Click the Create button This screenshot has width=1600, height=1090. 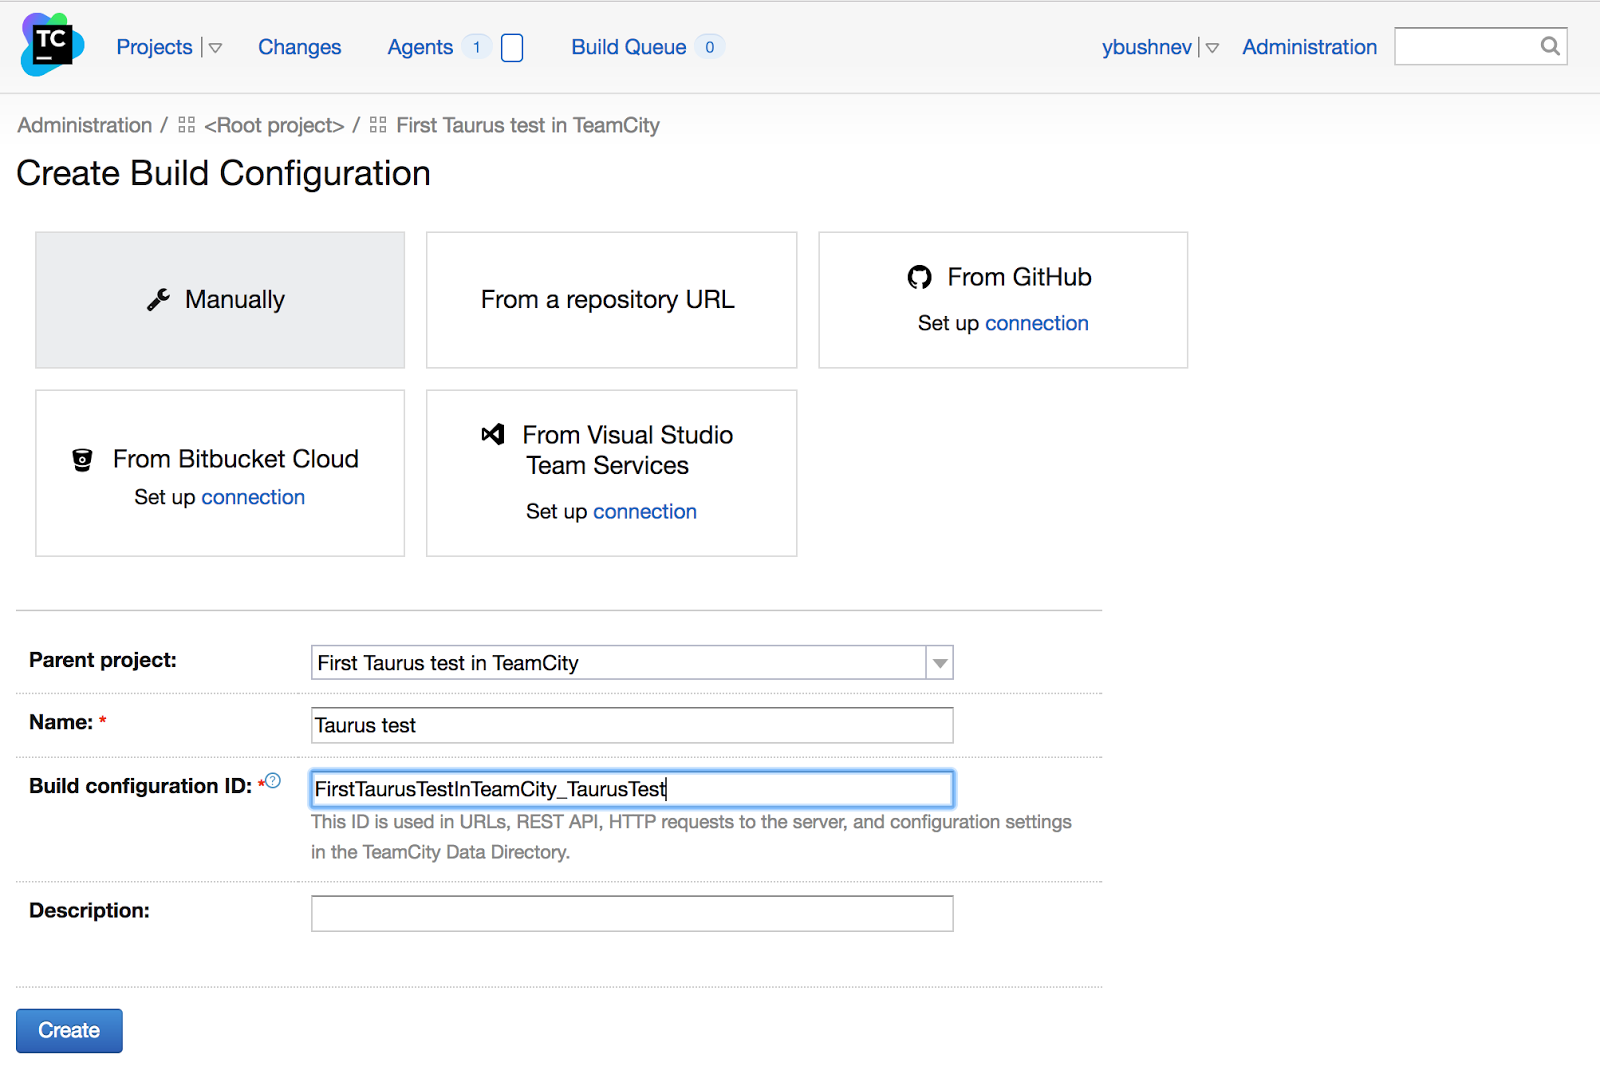click(69, 1031)
